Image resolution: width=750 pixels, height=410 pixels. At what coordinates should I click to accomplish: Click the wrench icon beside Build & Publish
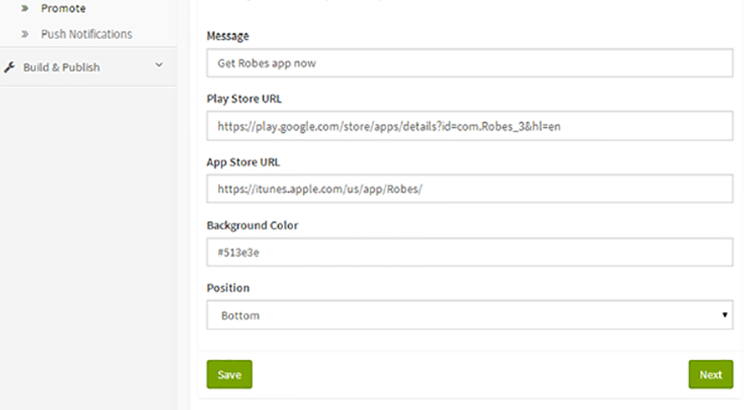click(10, 67)
